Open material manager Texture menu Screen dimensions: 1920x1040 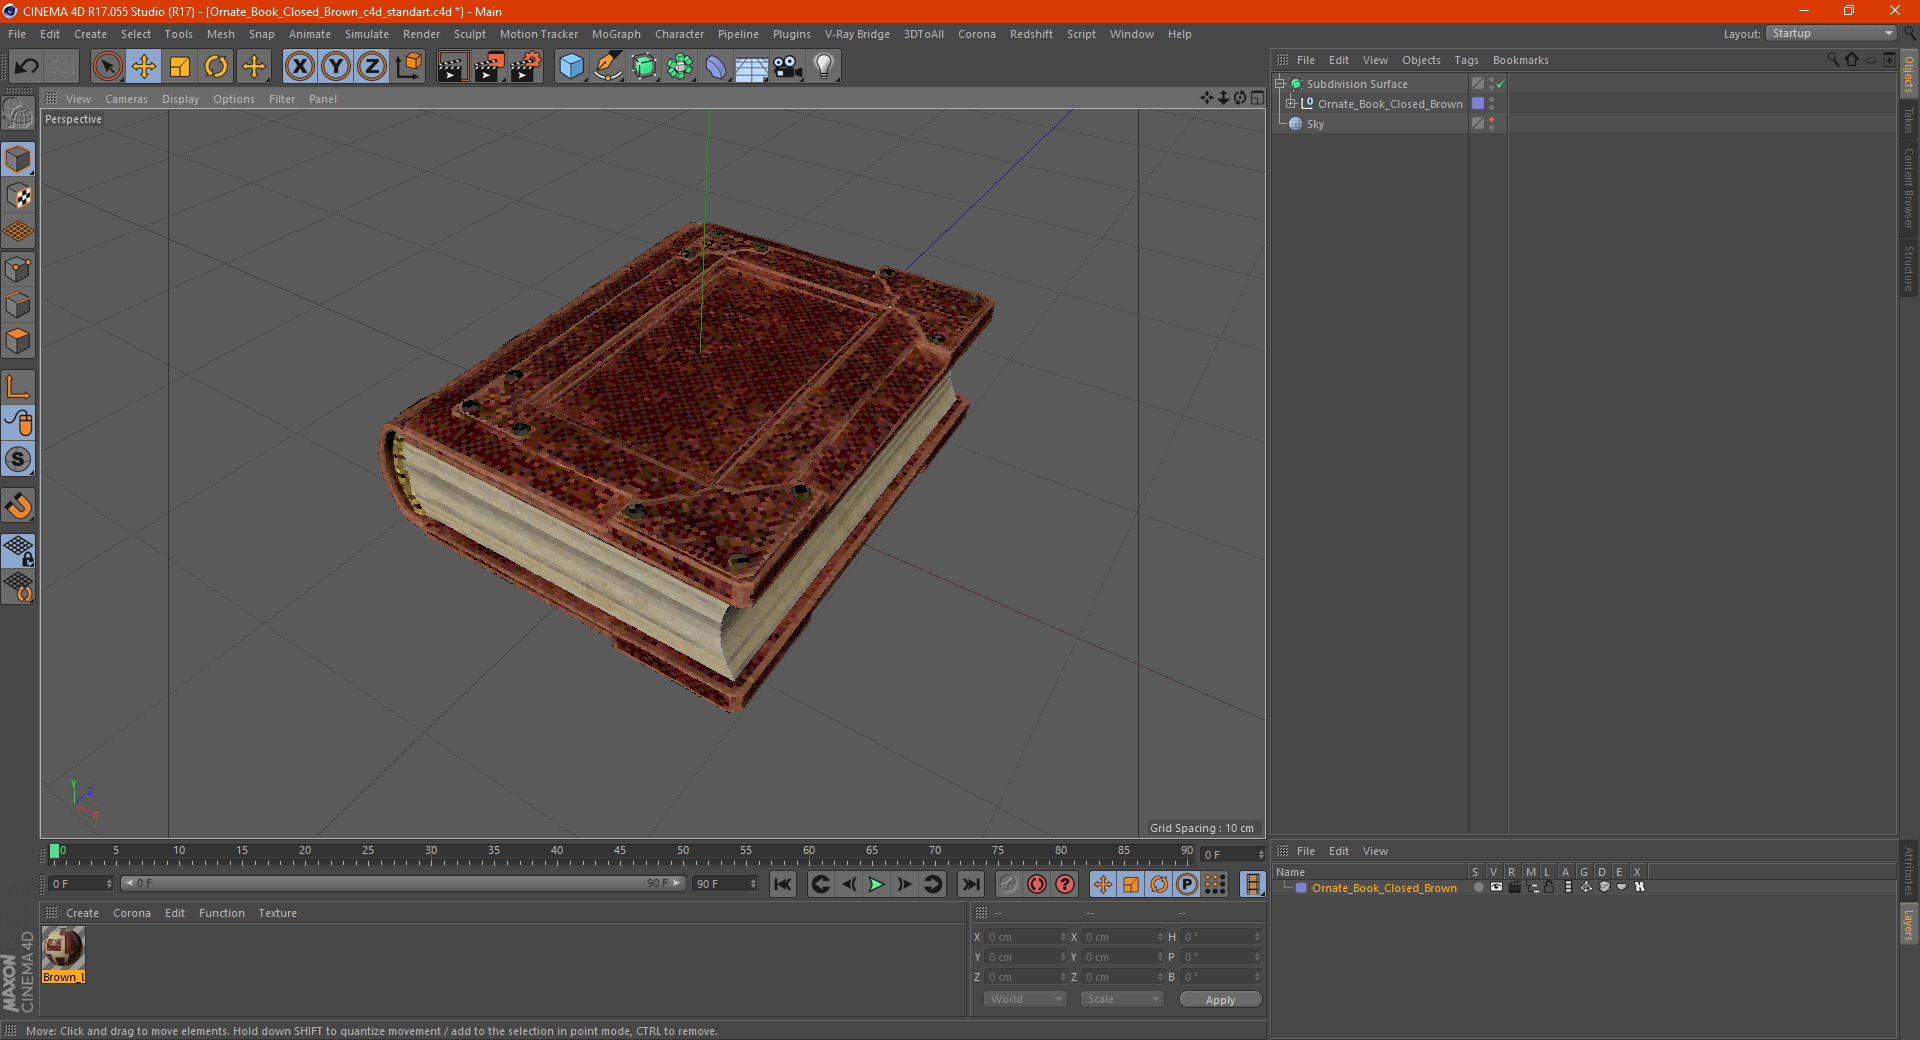click(x=277, y=913)
